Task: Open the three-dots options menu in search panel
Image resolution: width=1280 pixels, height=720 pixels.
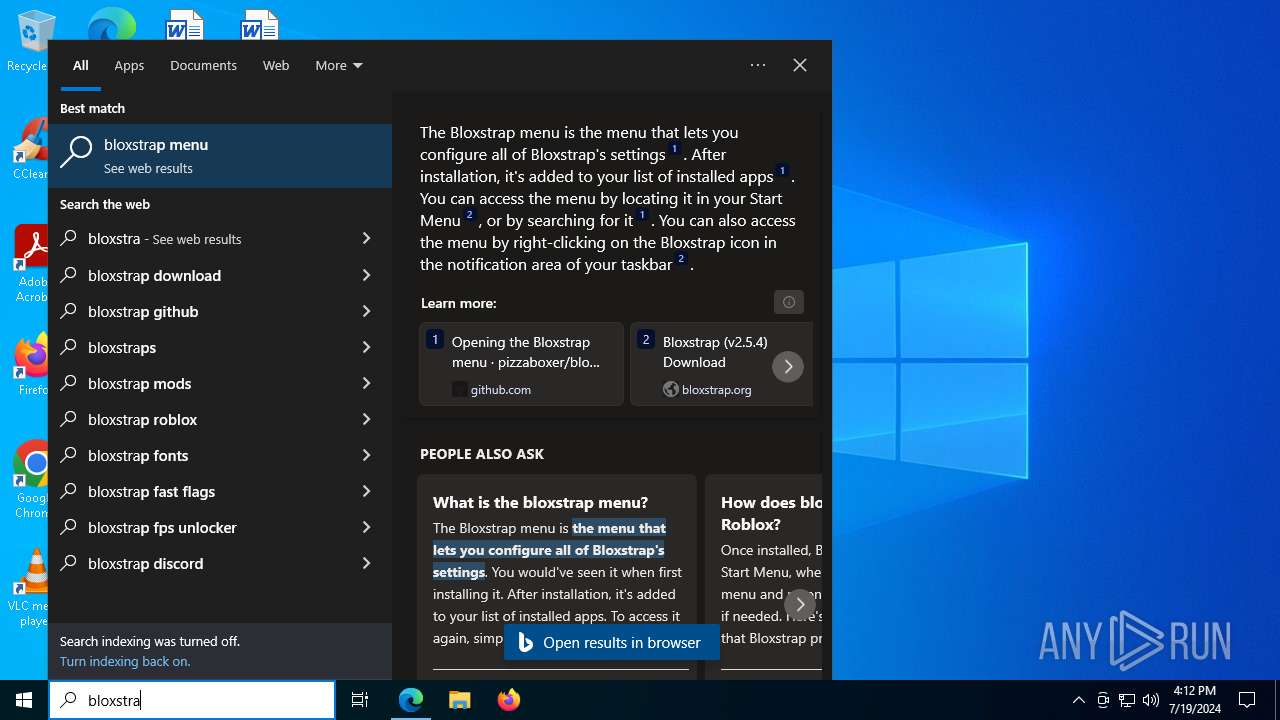Action: coord(758,65)
